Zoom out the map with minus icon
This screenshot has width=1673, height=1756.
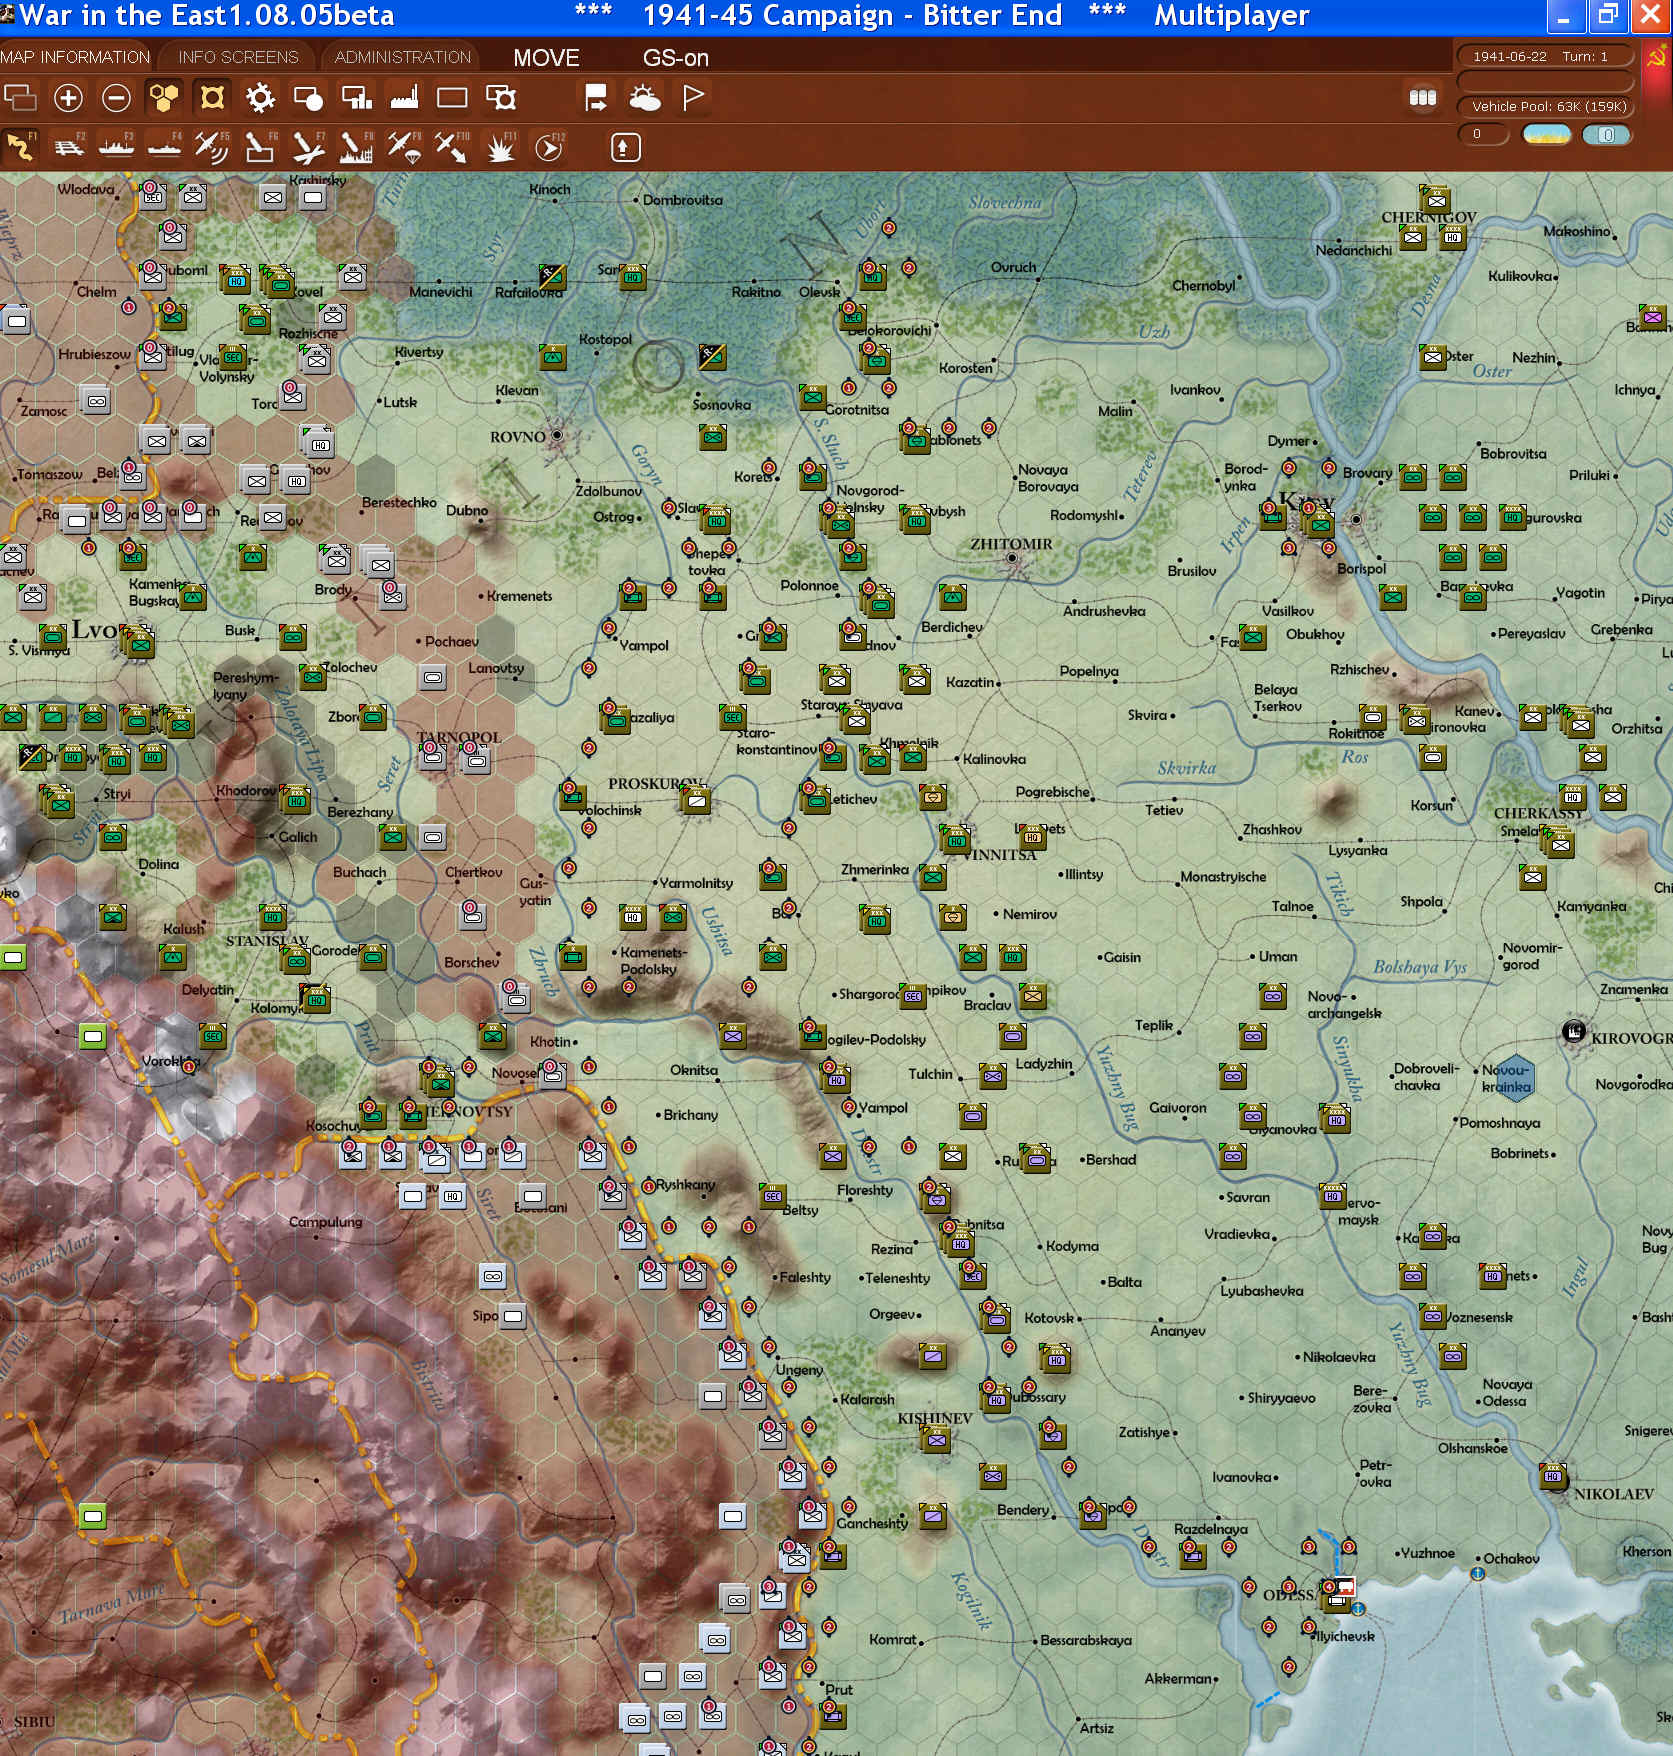(x=116, y=98)
